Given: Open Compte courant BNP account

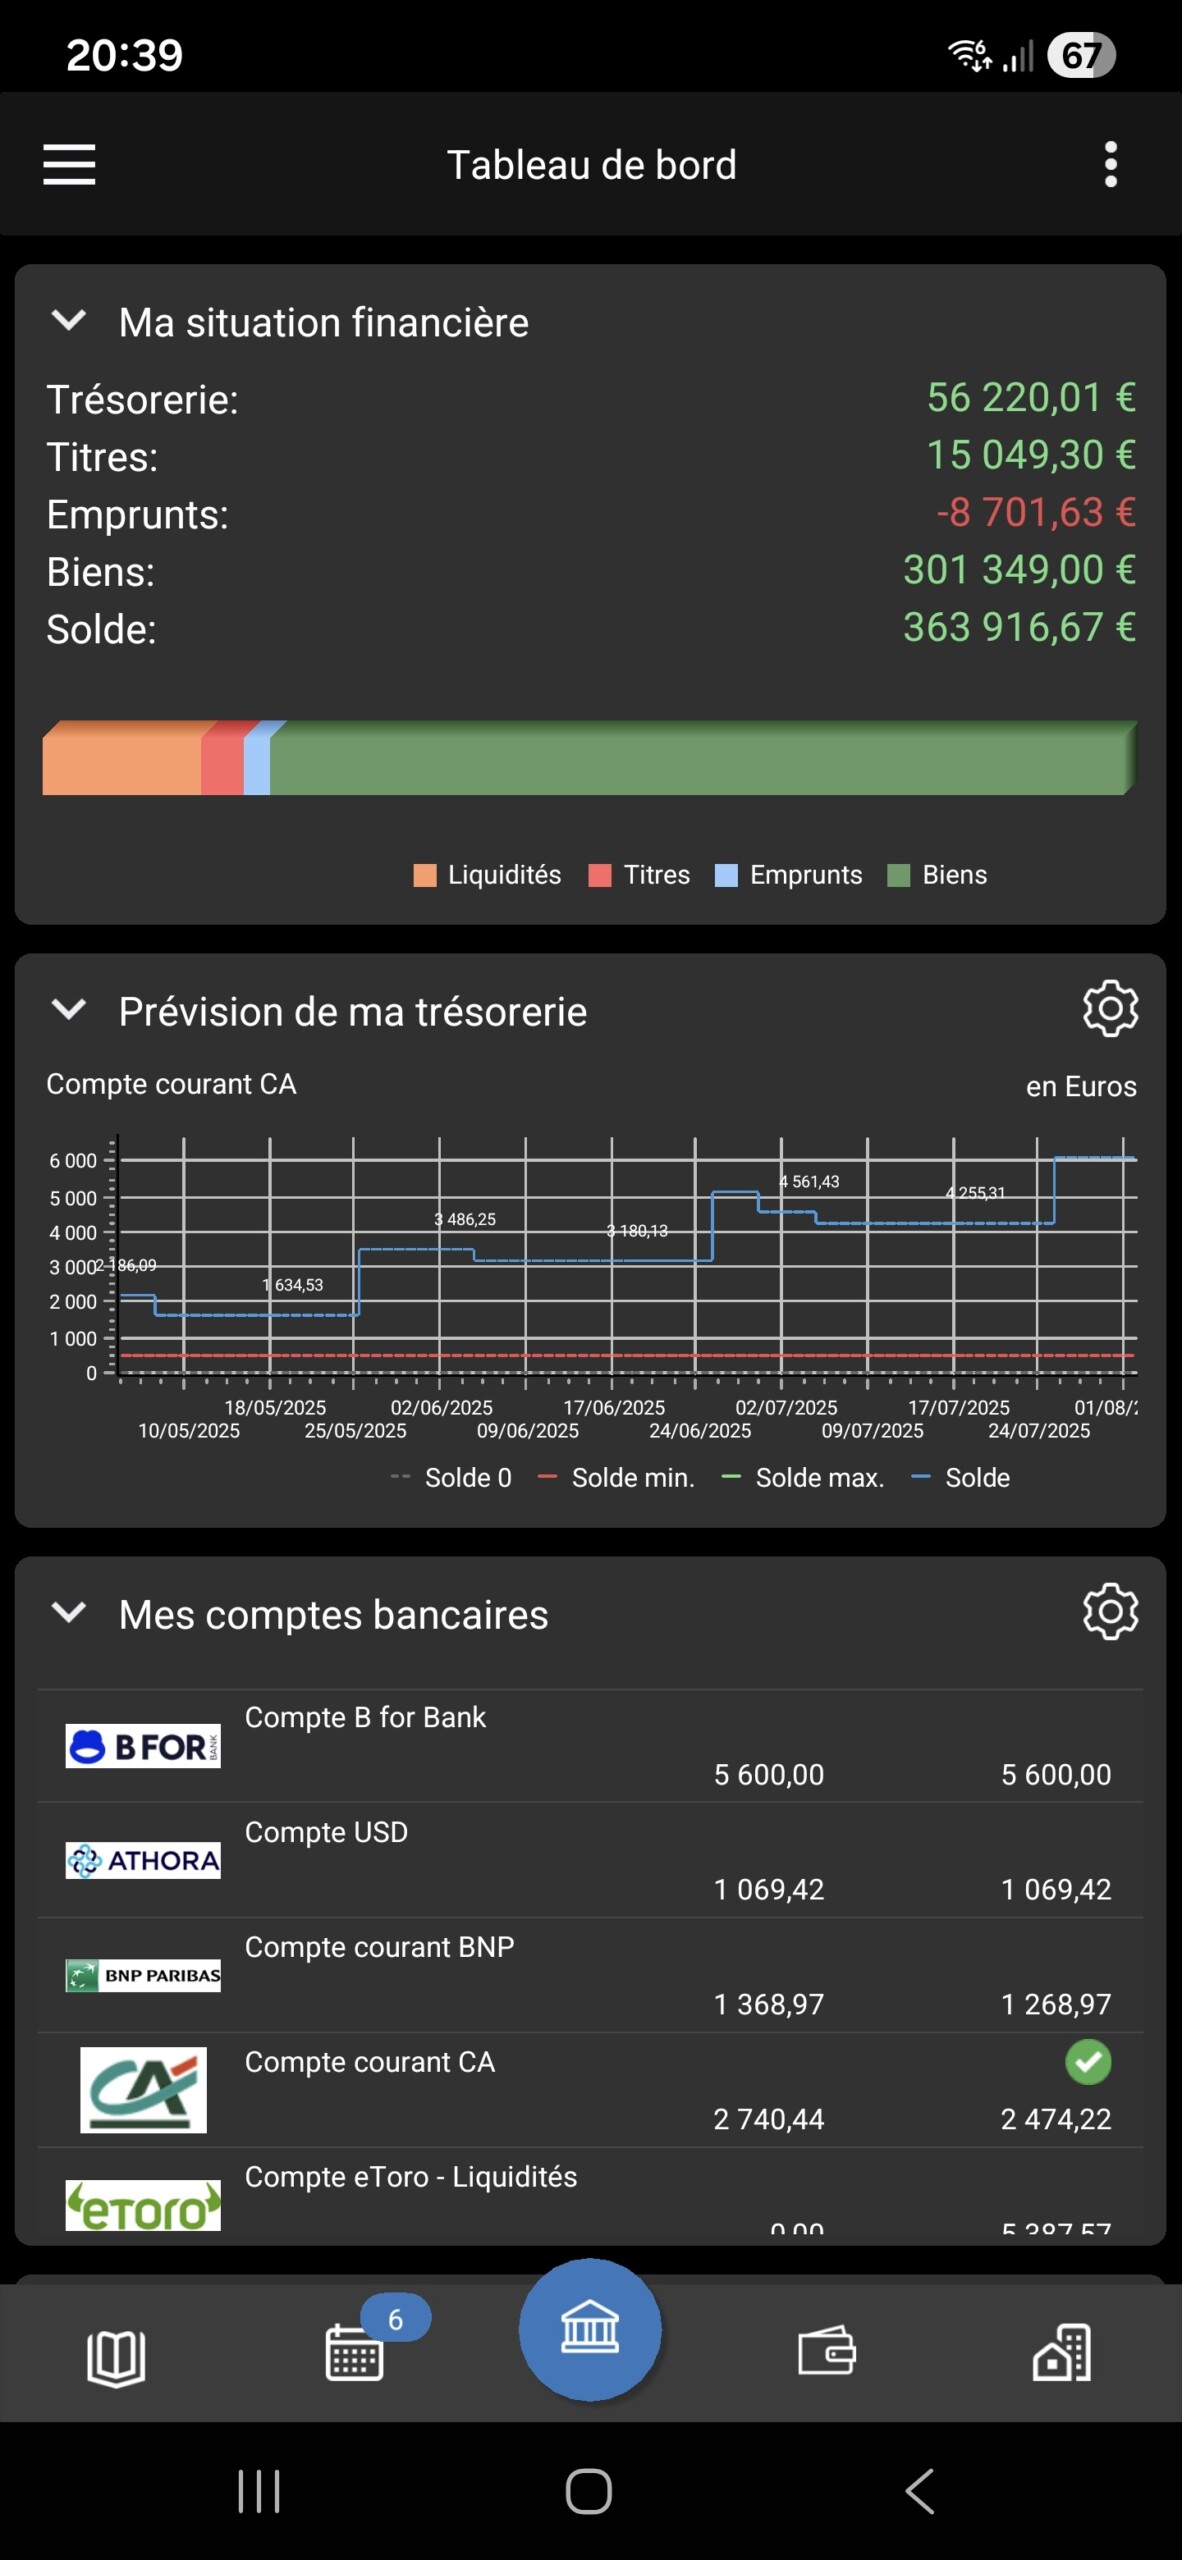Looking at the screenshot, I should (590, 1975).
